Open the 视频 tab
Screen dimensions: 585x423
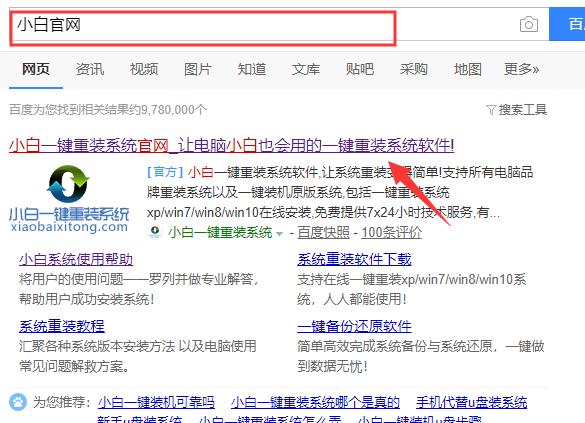[144, 69]
